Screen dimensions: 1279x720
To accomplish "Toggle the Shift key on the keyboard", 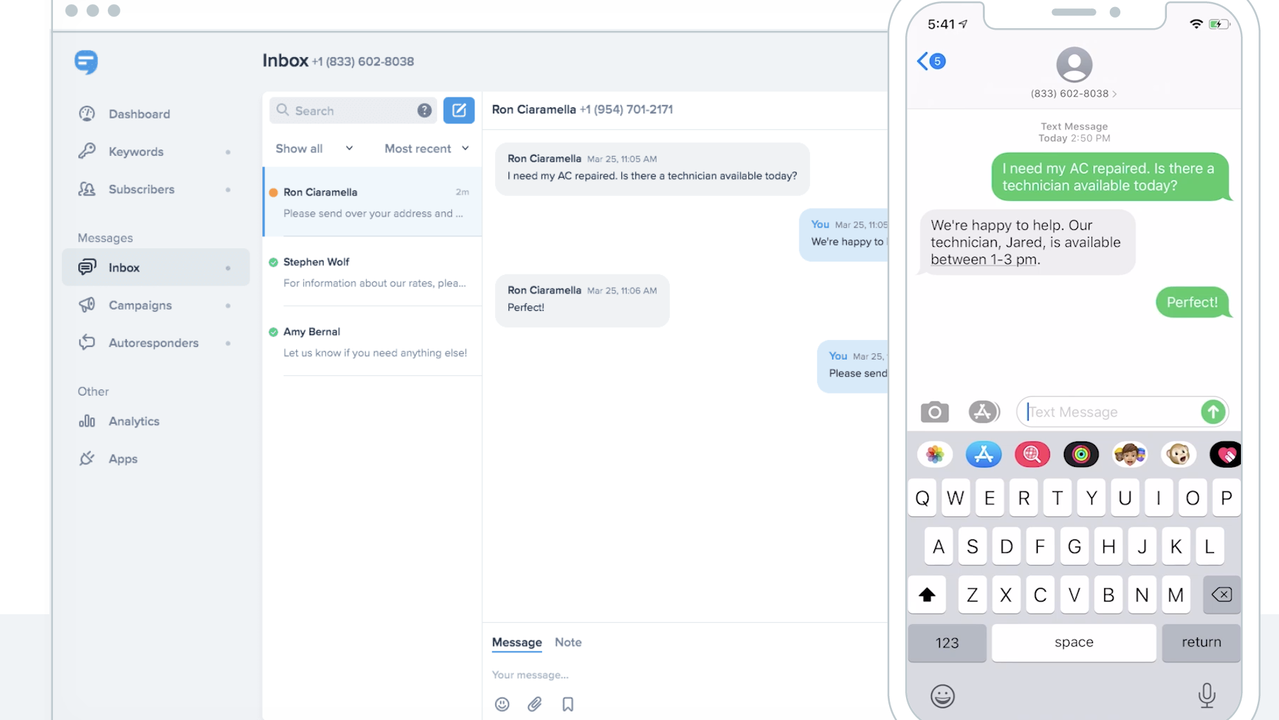I will point(926,594).
